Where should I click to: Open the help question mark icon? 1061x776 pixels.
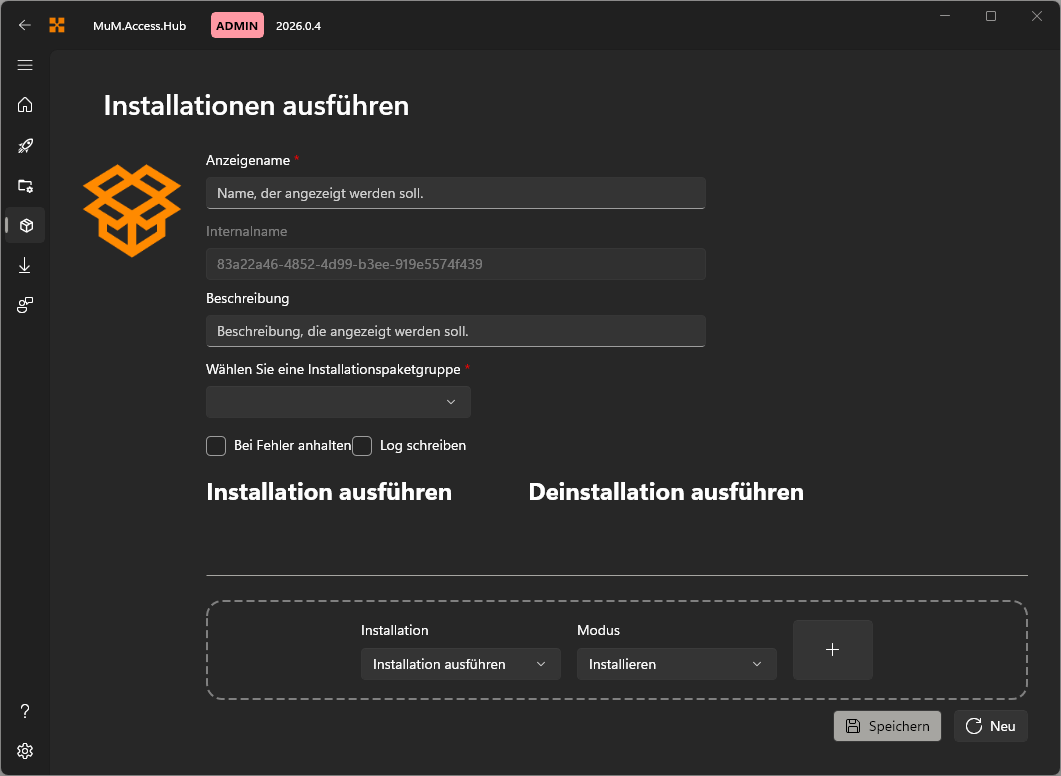coord(24,710)
